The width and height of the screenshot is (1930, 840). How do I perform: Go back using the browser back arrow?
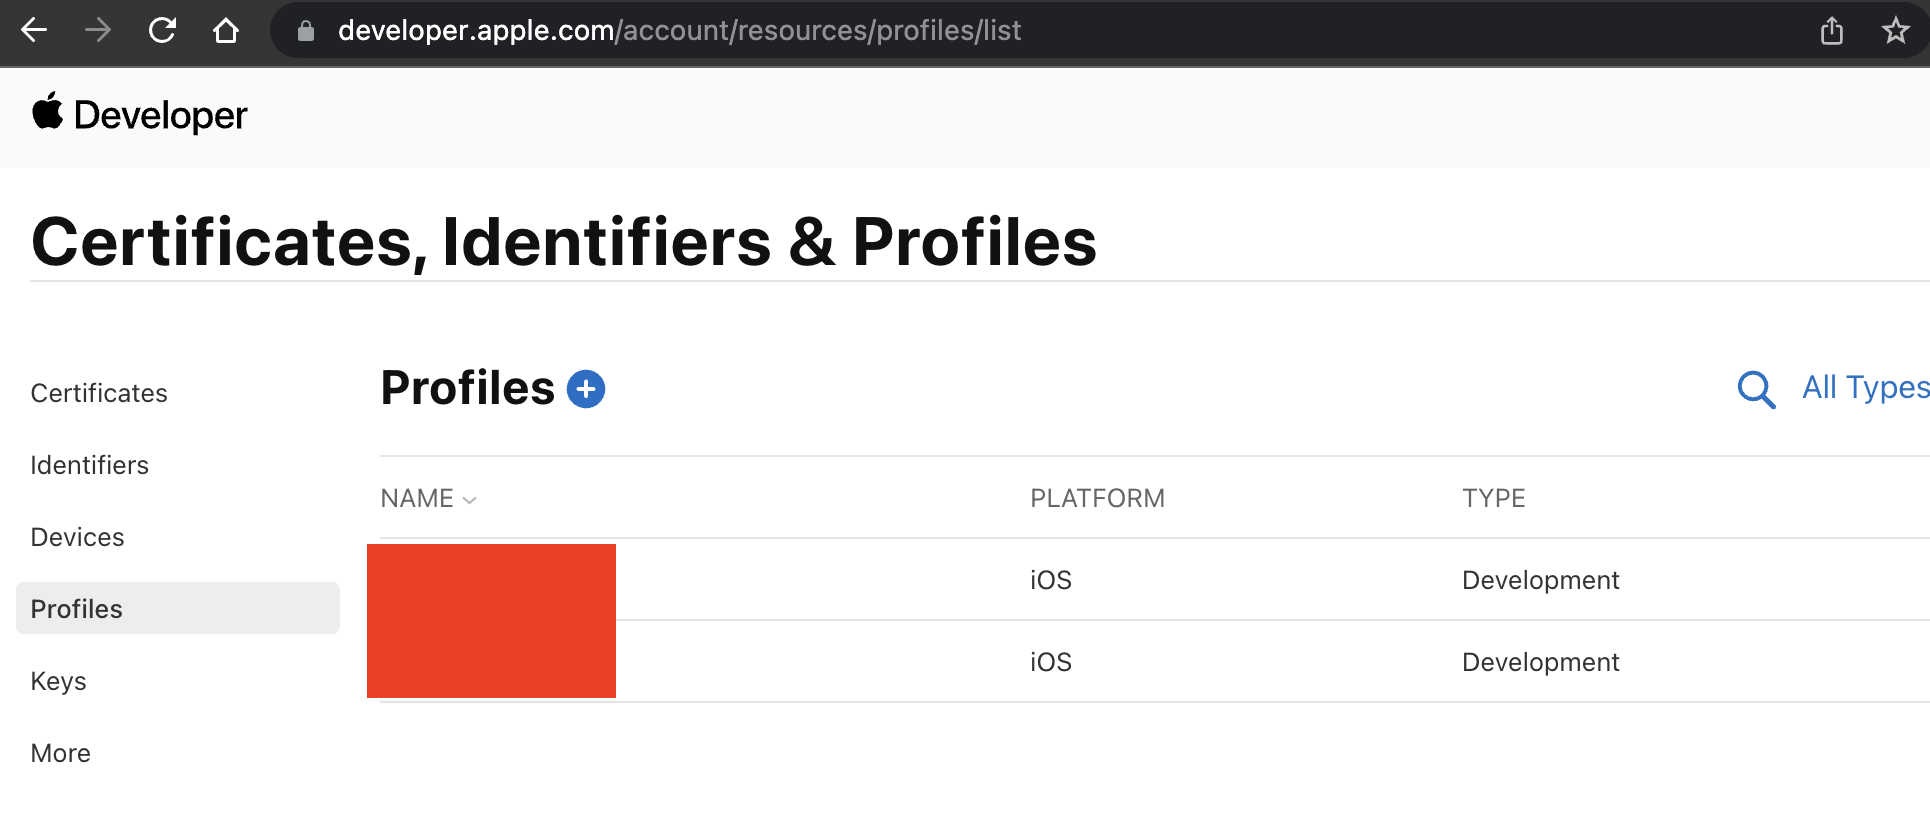(x=34, y=31)
